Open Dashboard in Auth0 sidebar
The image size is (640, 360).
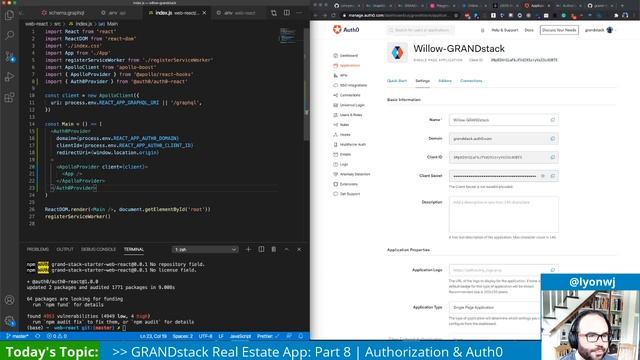[346, 56]
